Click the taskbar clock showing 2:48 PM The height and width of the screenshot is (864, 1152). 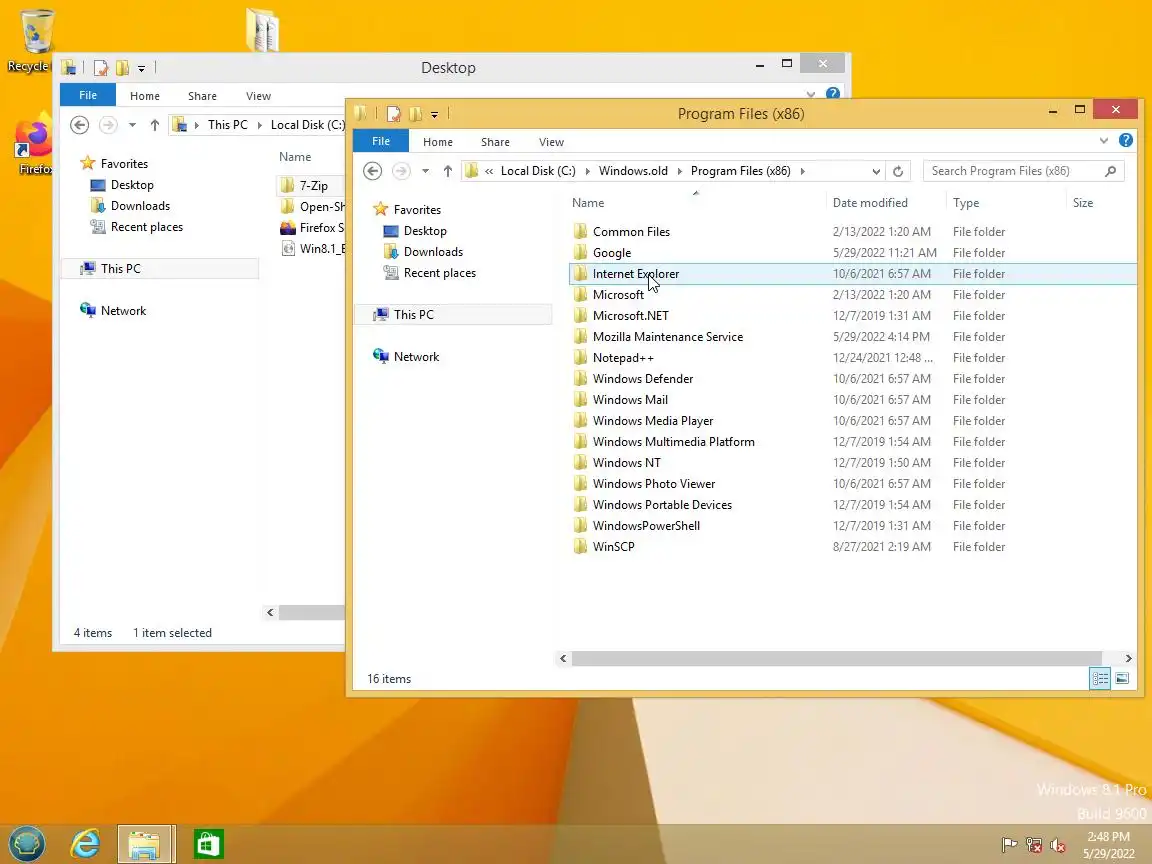(x=1108, y=837)
